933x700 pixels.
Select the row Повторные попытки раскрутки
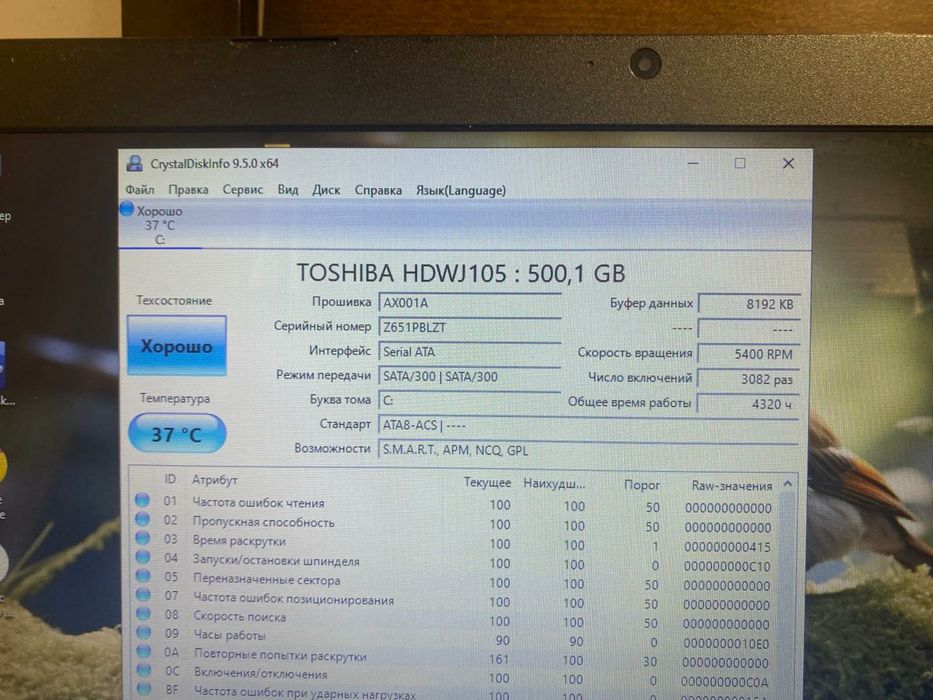click(455, 658)
